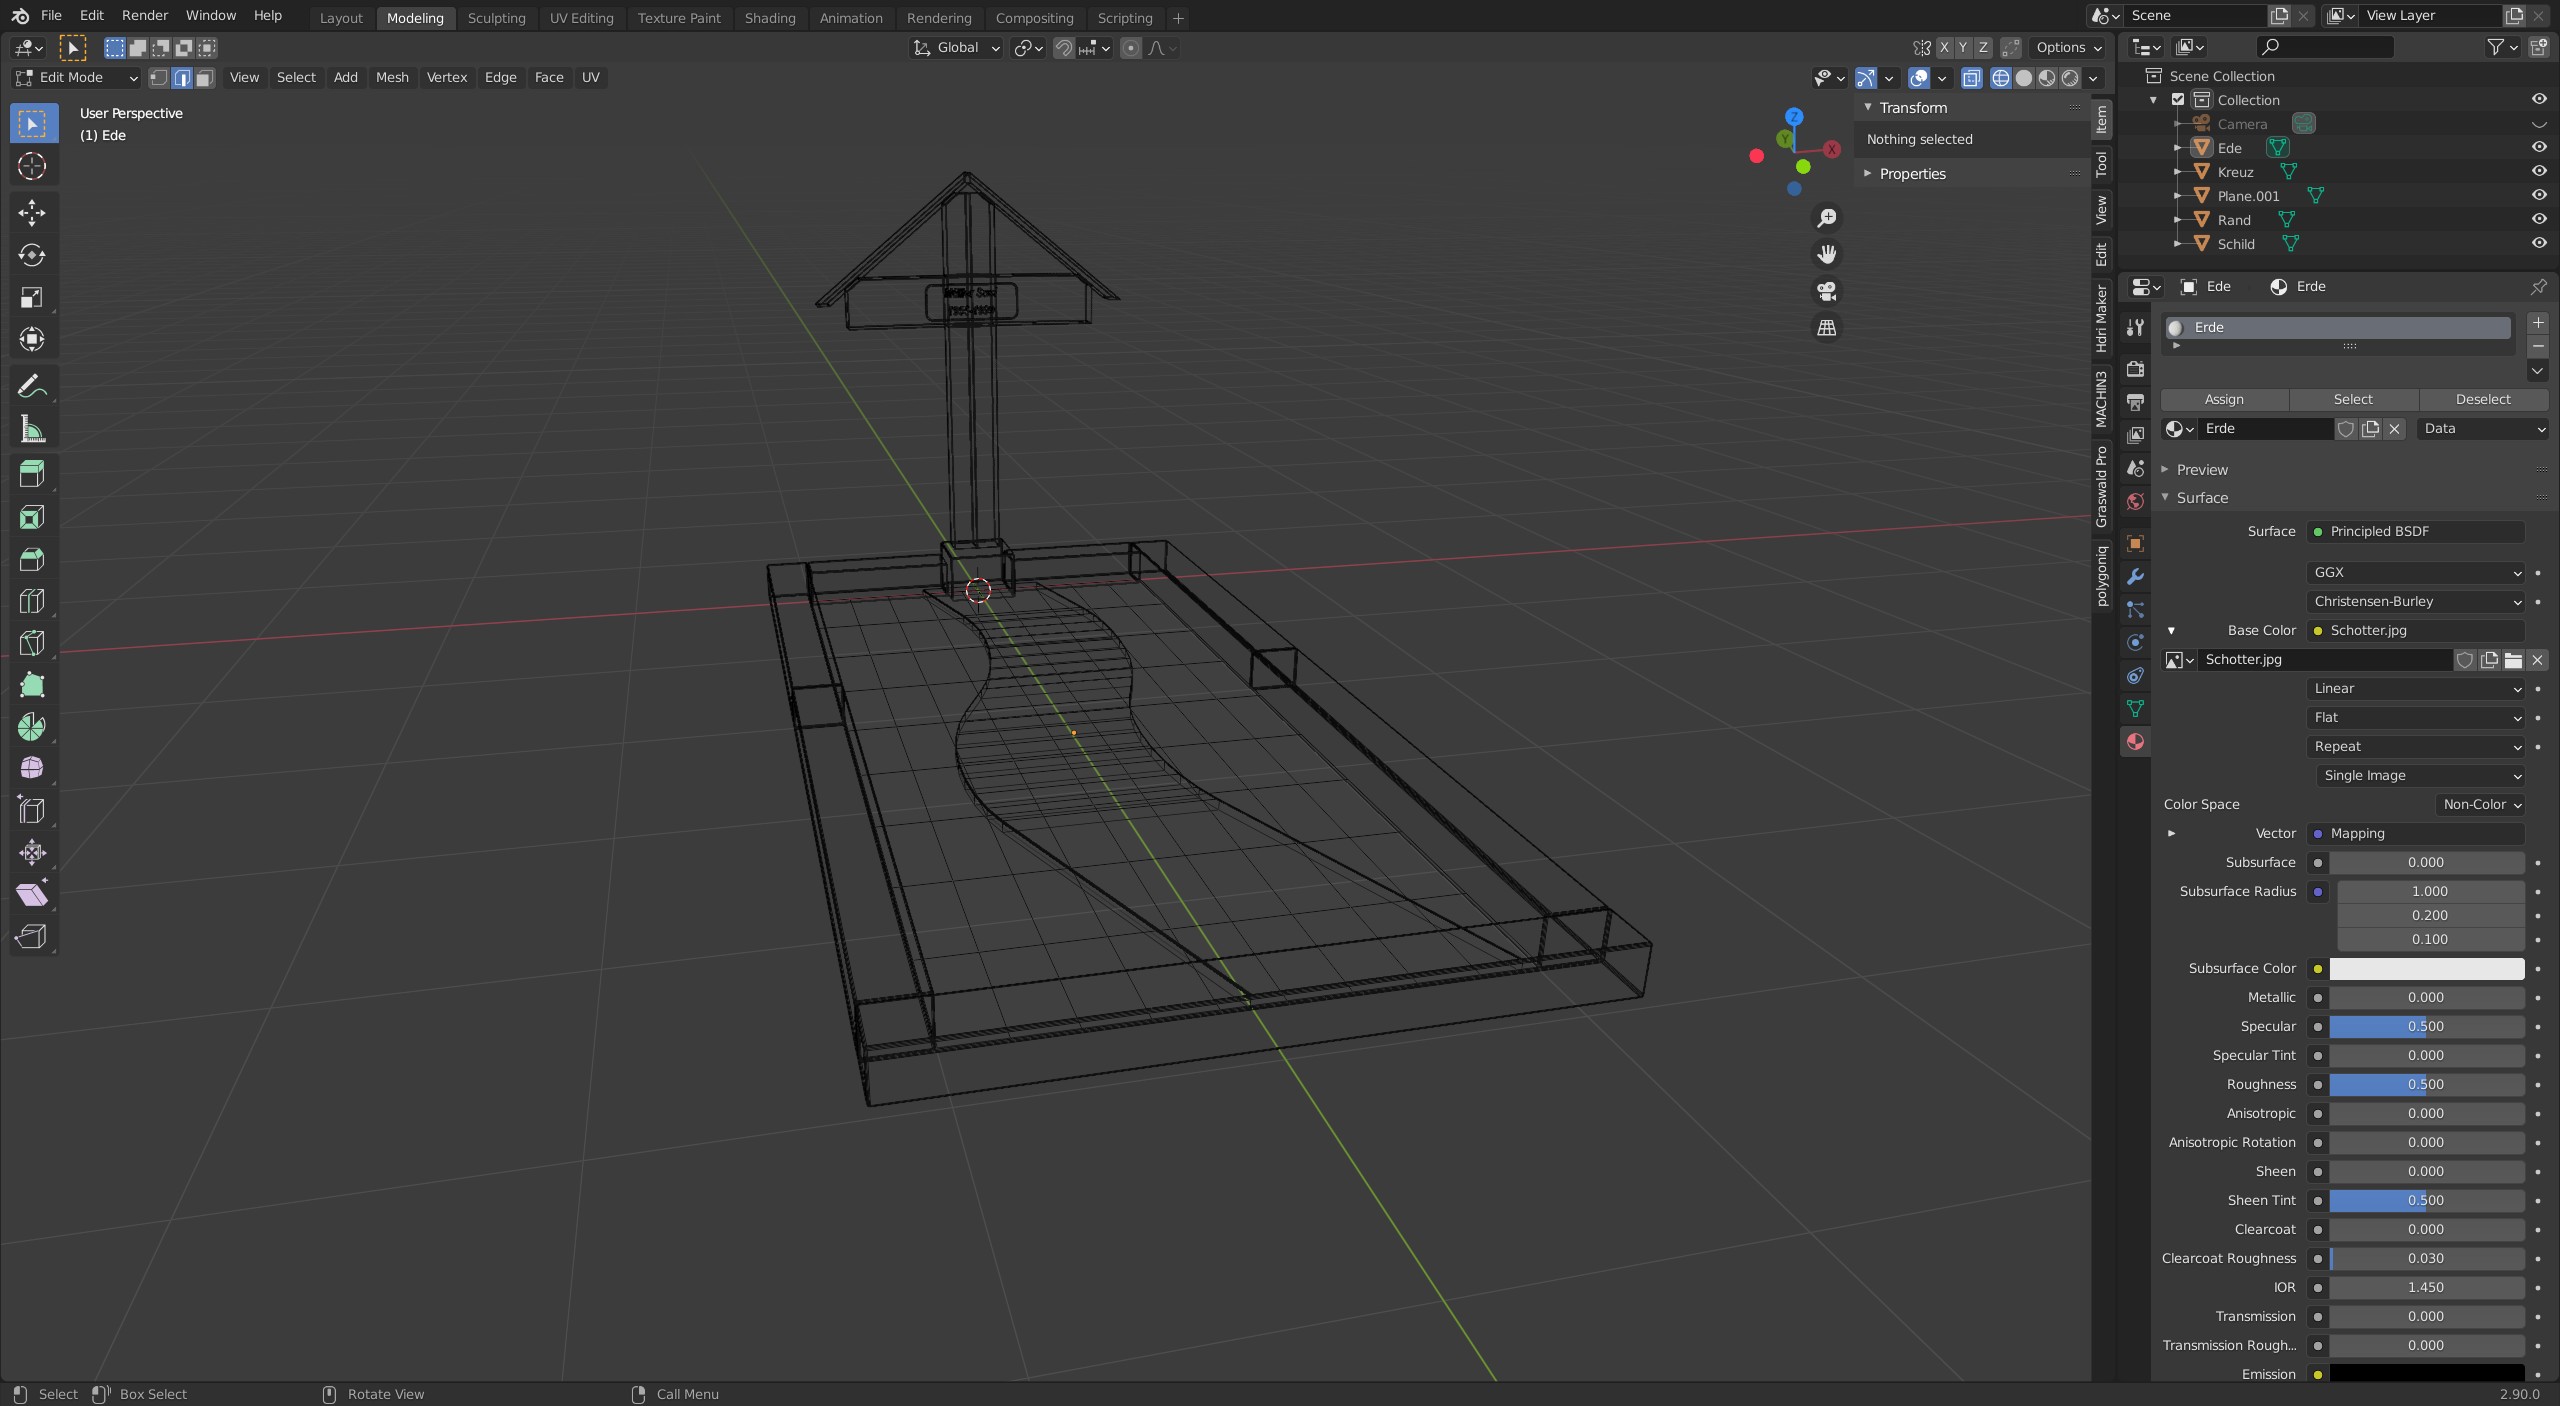Viewport: 2560px width, 1406px height.
Task: Switch to the Shading workspace tab
Action: [769, 18]
